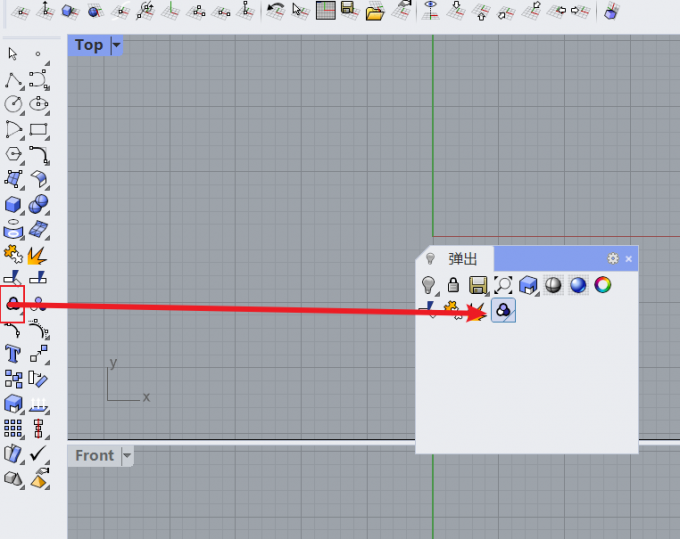Choose the Polygon tool

pos(13,154)
